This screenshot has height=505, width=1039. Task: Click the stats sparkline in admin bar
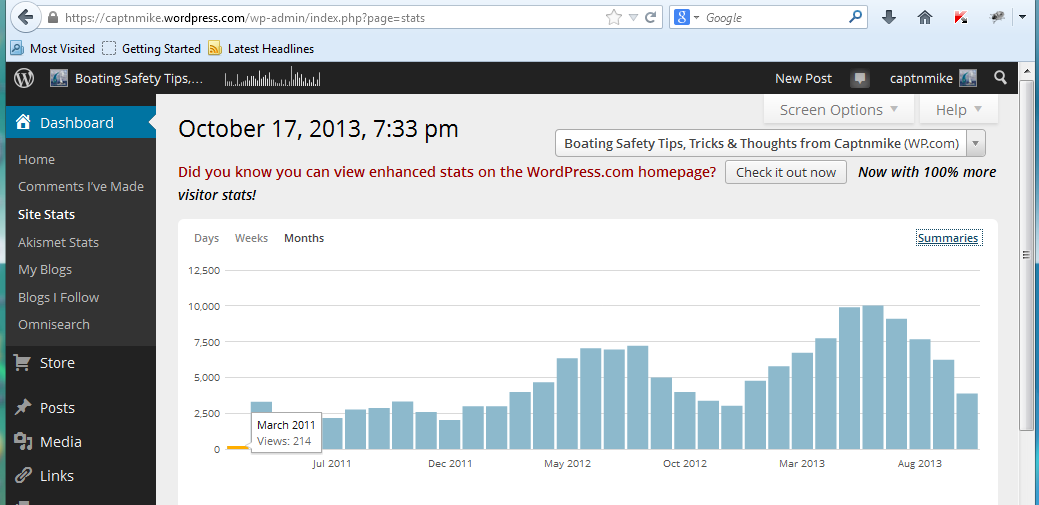tap(272, 78)
